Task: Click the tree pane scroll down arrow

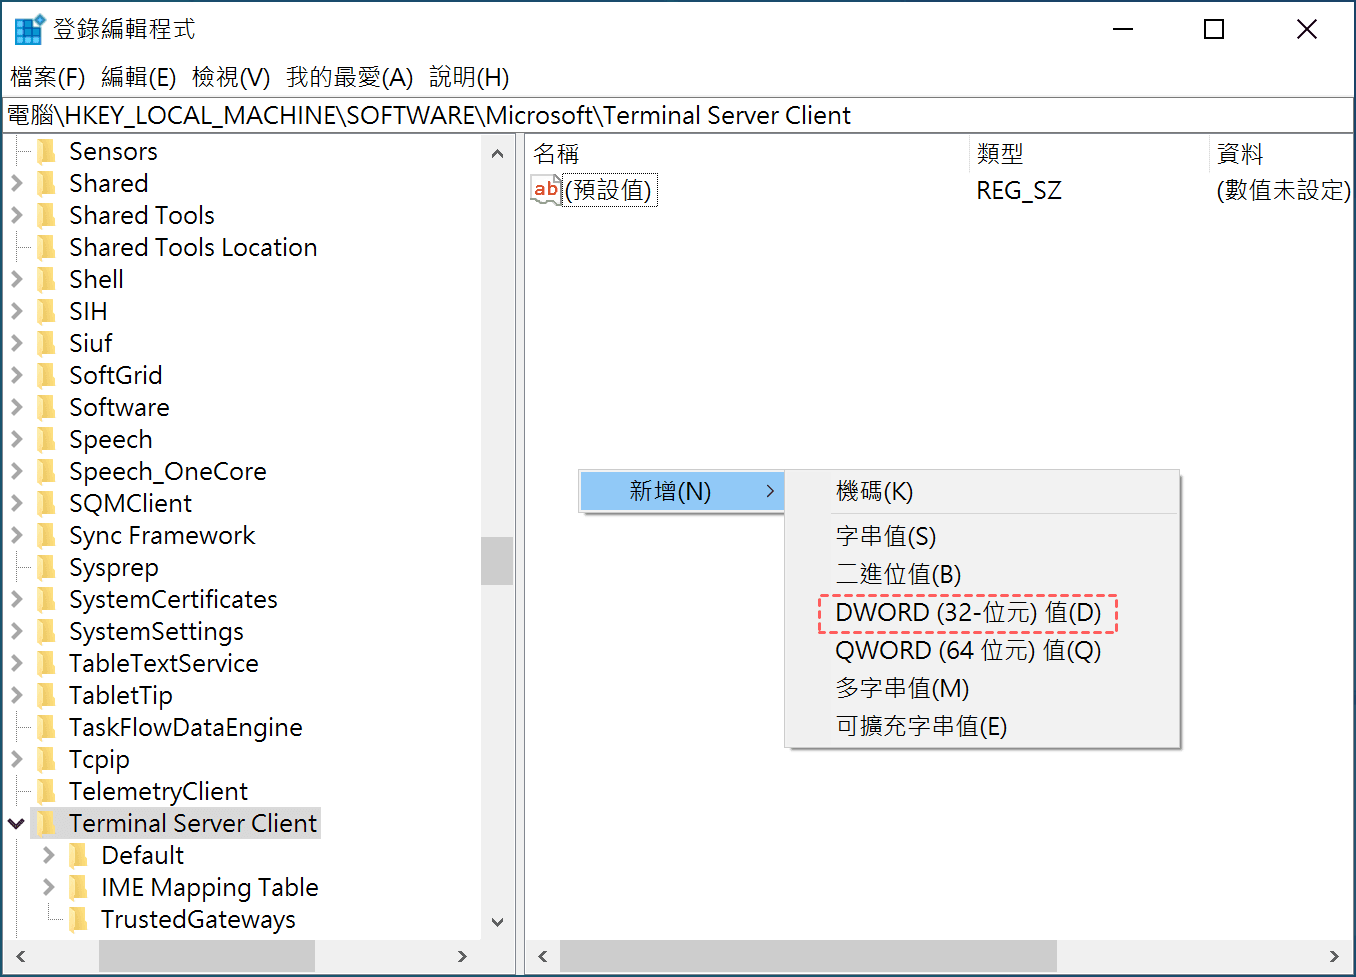Action: [x=497, y=922]
